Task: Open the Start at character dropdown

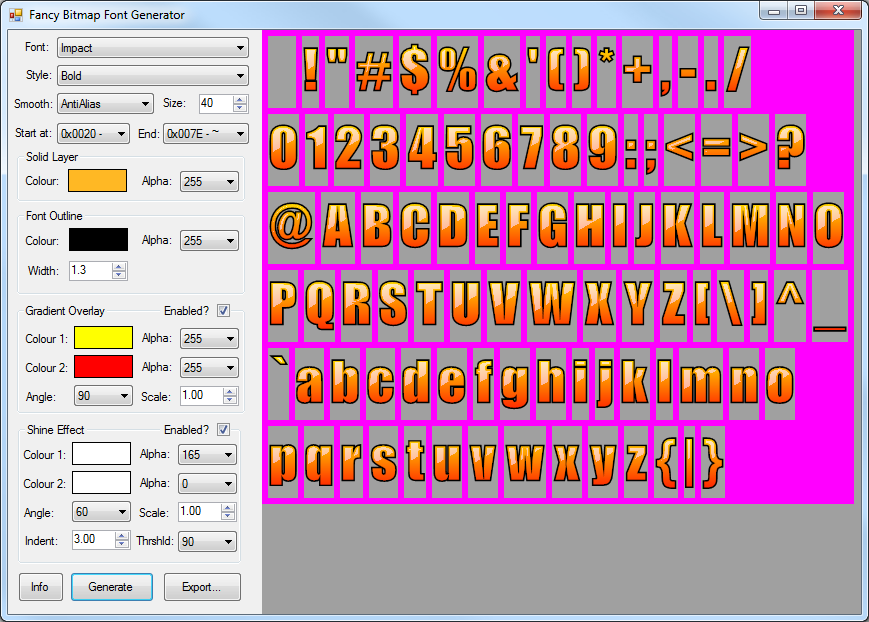Action: (x=93, y=133)
